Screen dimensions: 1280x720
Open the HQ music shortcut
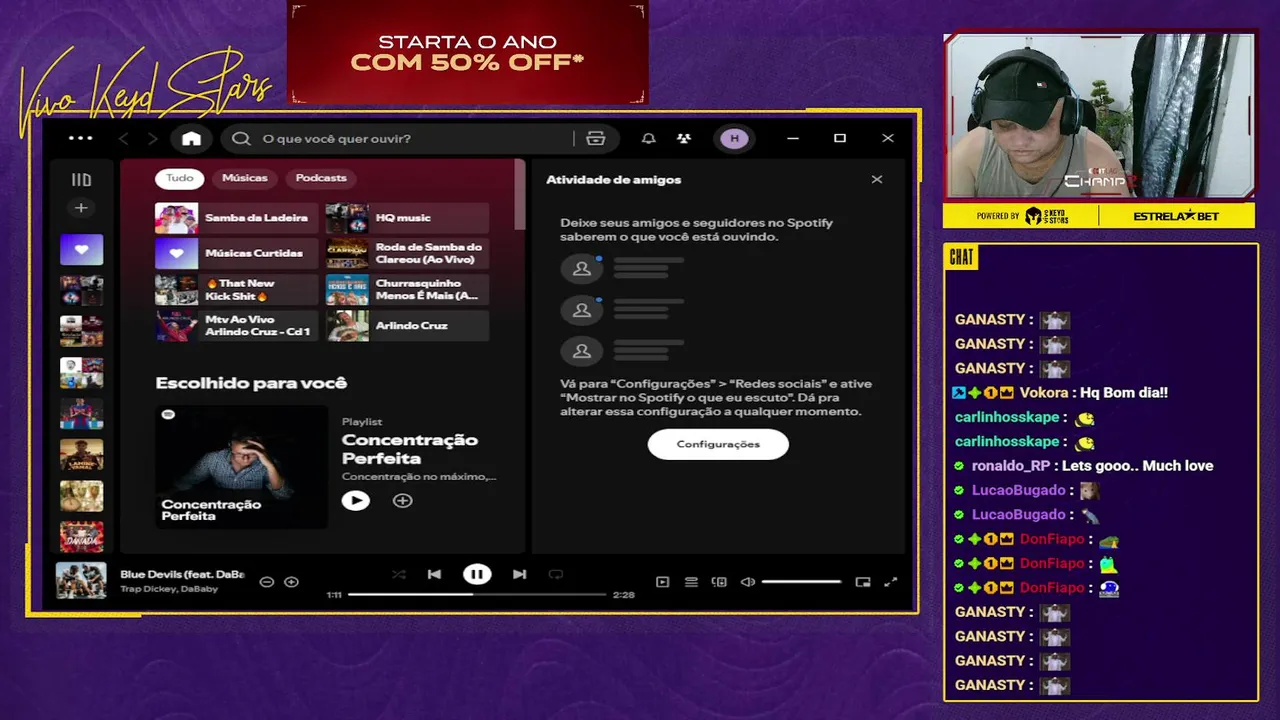[x=407, y=218]
